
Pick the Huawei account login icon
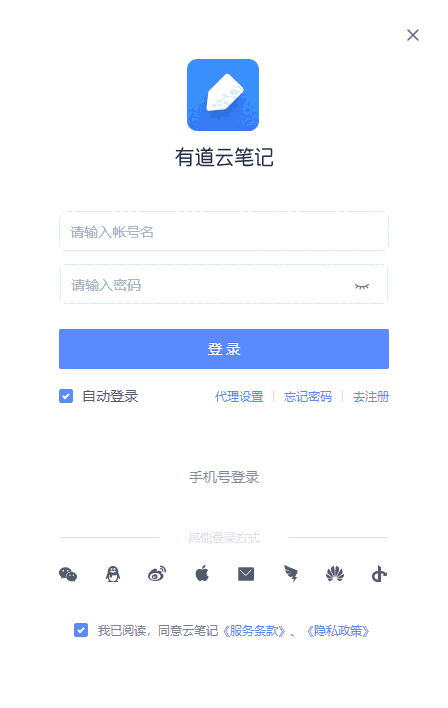click(x=335, y=574)
